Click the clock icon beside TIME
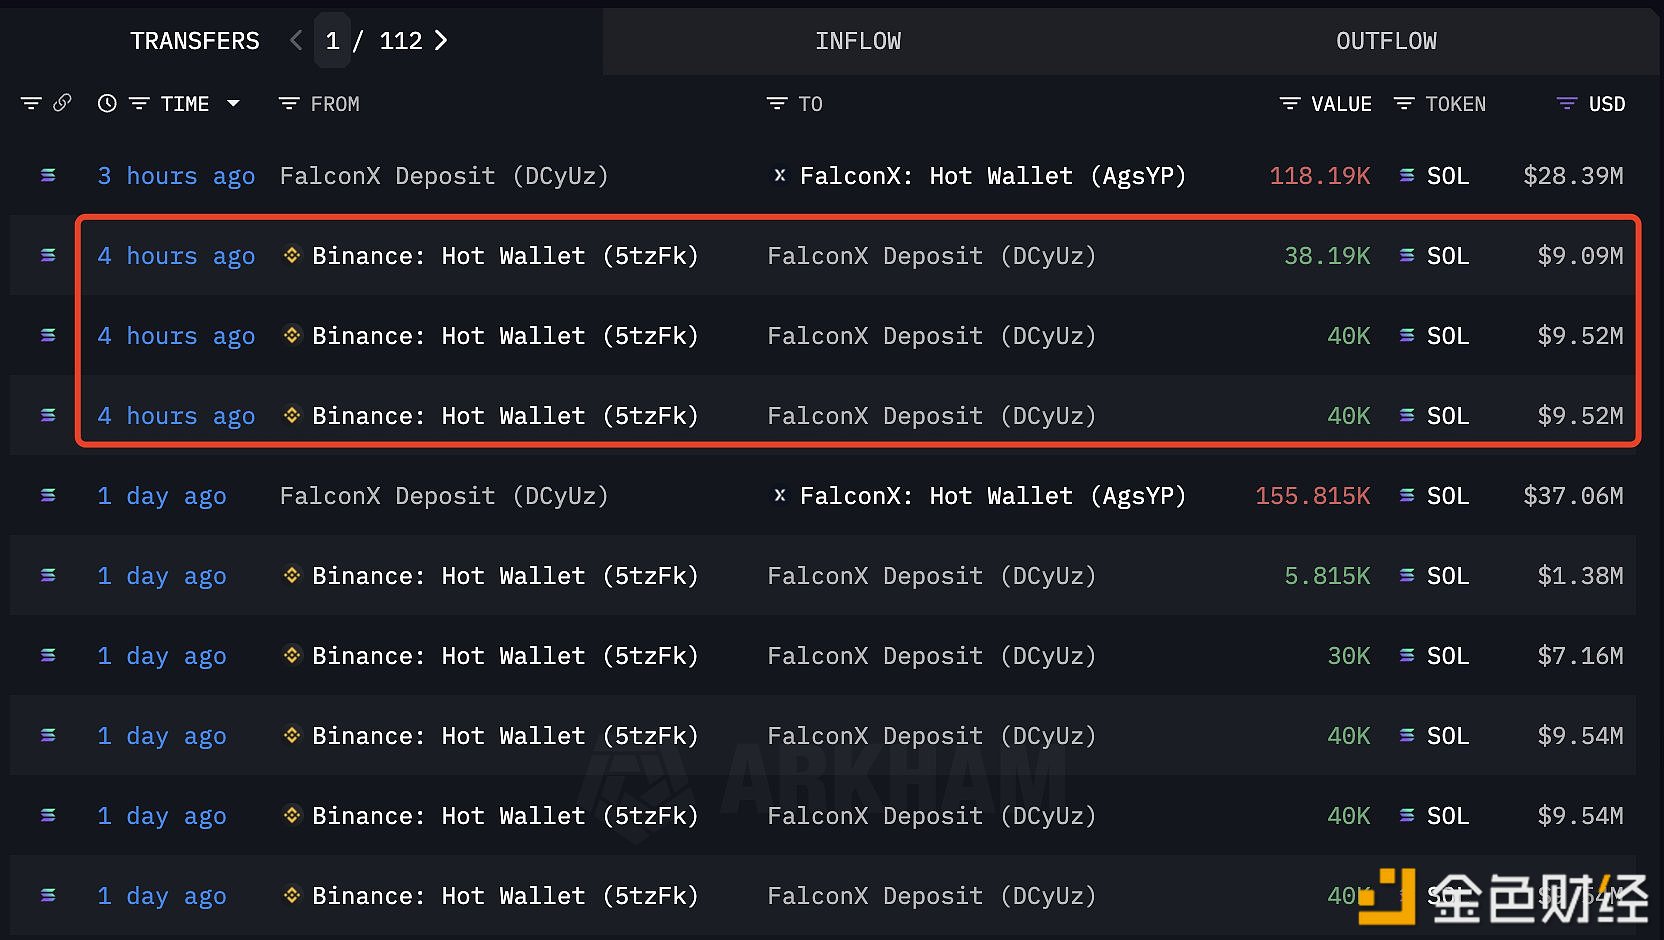This screenshot has height=940, width=1664. (107, 103)
